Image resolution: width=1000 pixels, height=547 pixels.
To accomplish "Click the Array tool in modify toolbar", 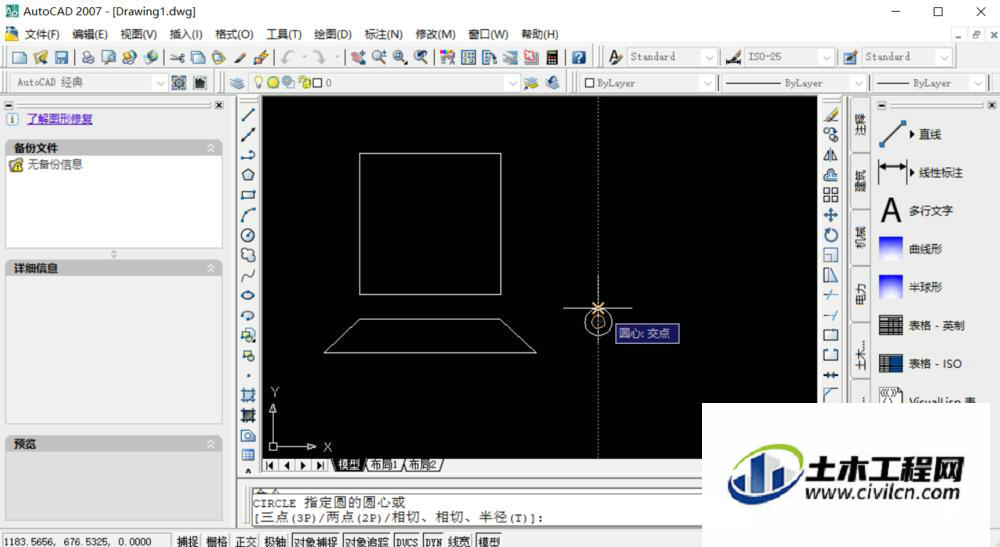I will coord(830,195).
